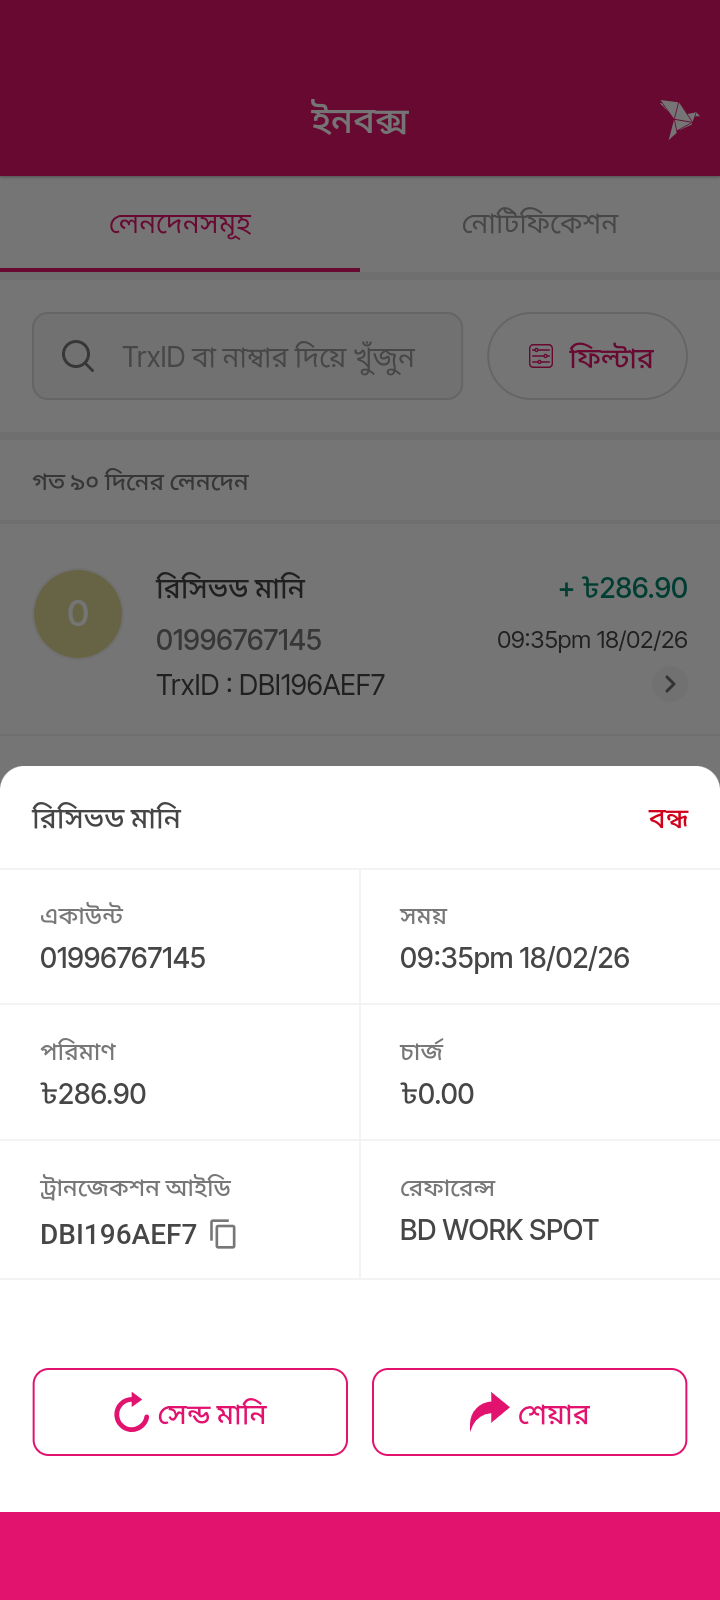This screenshot has width=720, height=1600.
Task: Tap the ৳286.90 amount in details sheet
Action: (93, 1094)
